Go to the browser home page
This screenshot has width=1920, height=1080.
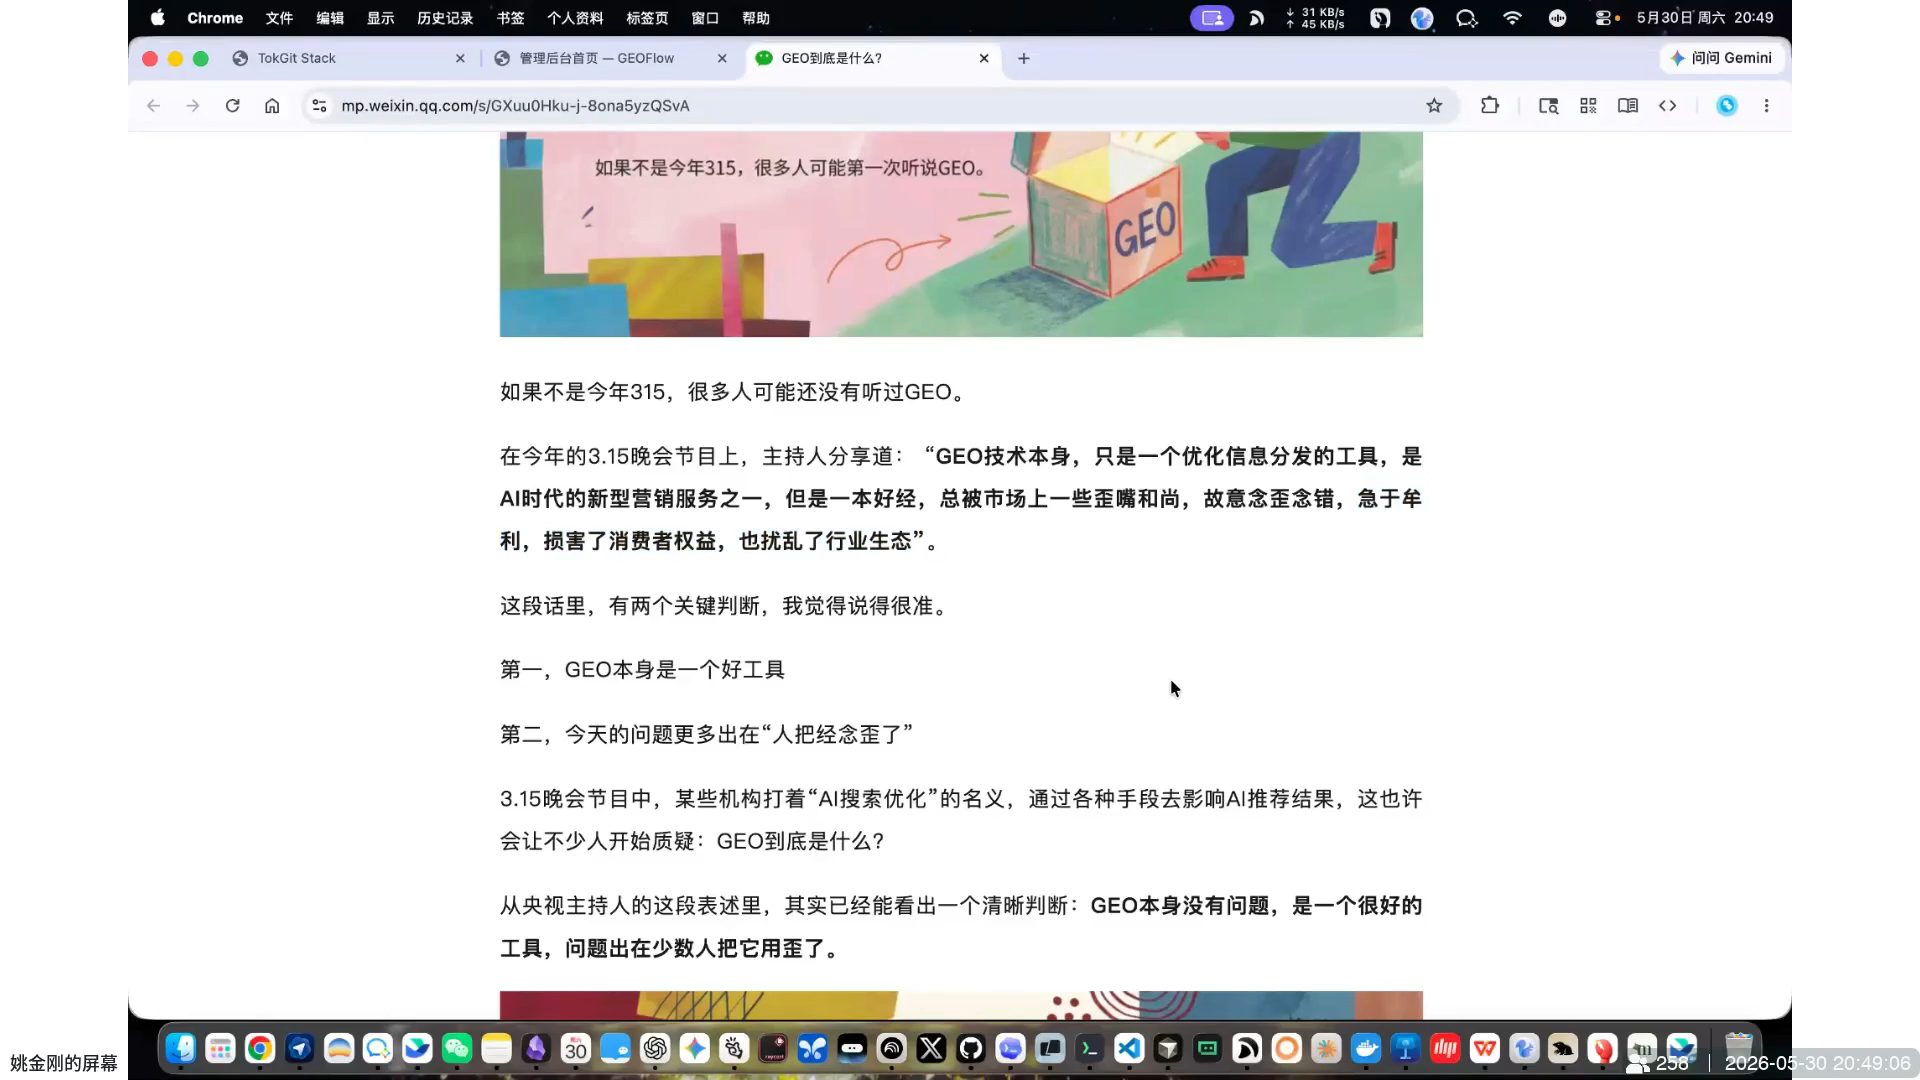click(x=272, y=106)
